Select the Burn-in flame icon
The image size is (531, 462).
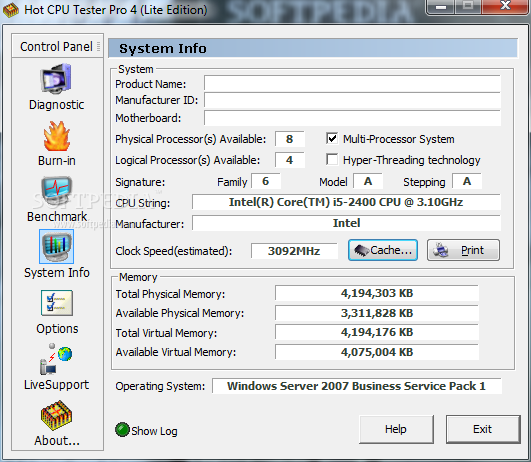[57, 136]
